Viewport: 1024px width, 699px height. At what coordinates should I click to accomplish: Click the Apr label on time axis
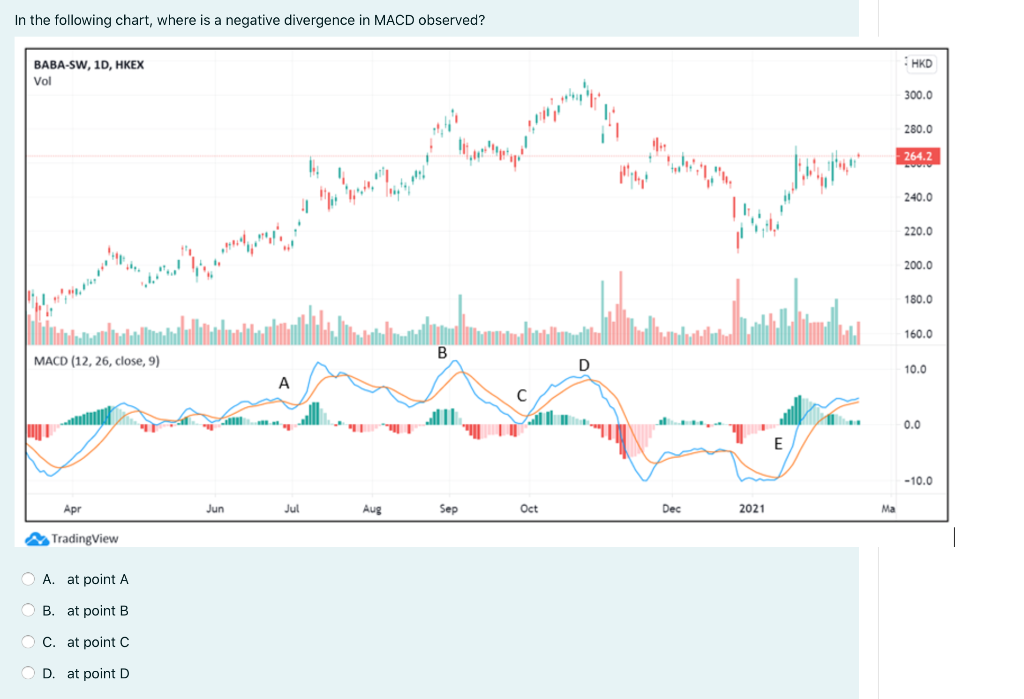click(x=72, y=509)
